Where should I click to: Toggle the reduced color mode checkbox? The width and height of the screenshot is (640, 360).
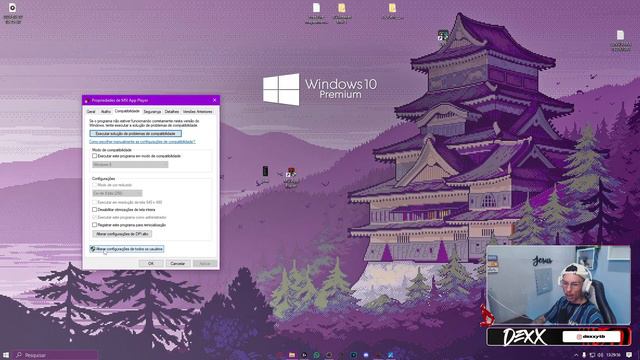(x=94, y=185)
